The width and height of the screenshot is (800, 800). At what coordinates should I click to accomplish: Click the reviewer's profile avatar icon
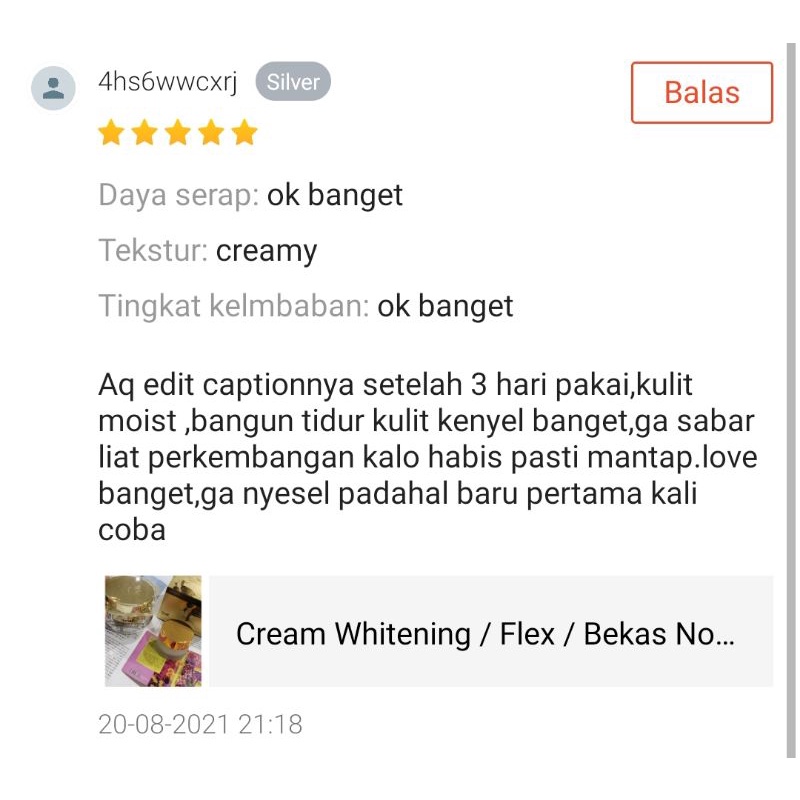[53, 88]
